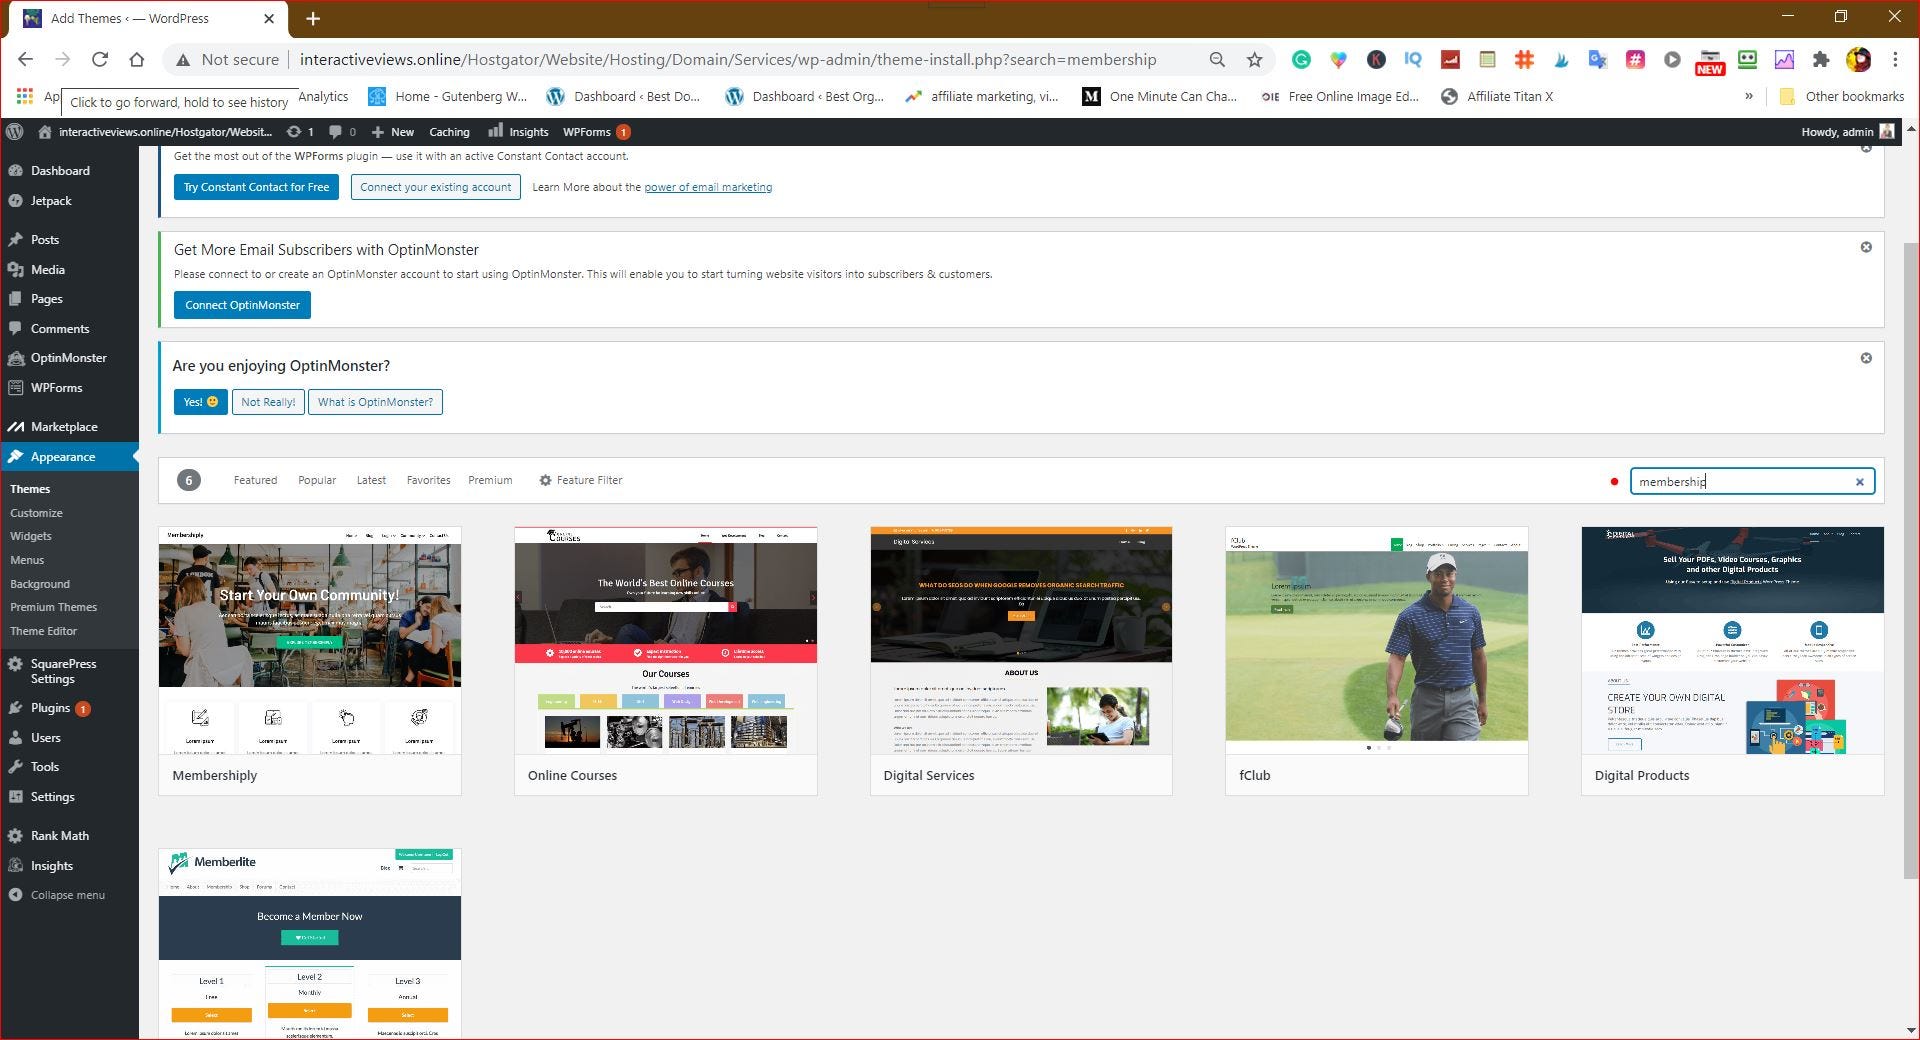Open comments bubble in admin bar
This screenshot has width=1920, height=1040.
click(342, 132)
